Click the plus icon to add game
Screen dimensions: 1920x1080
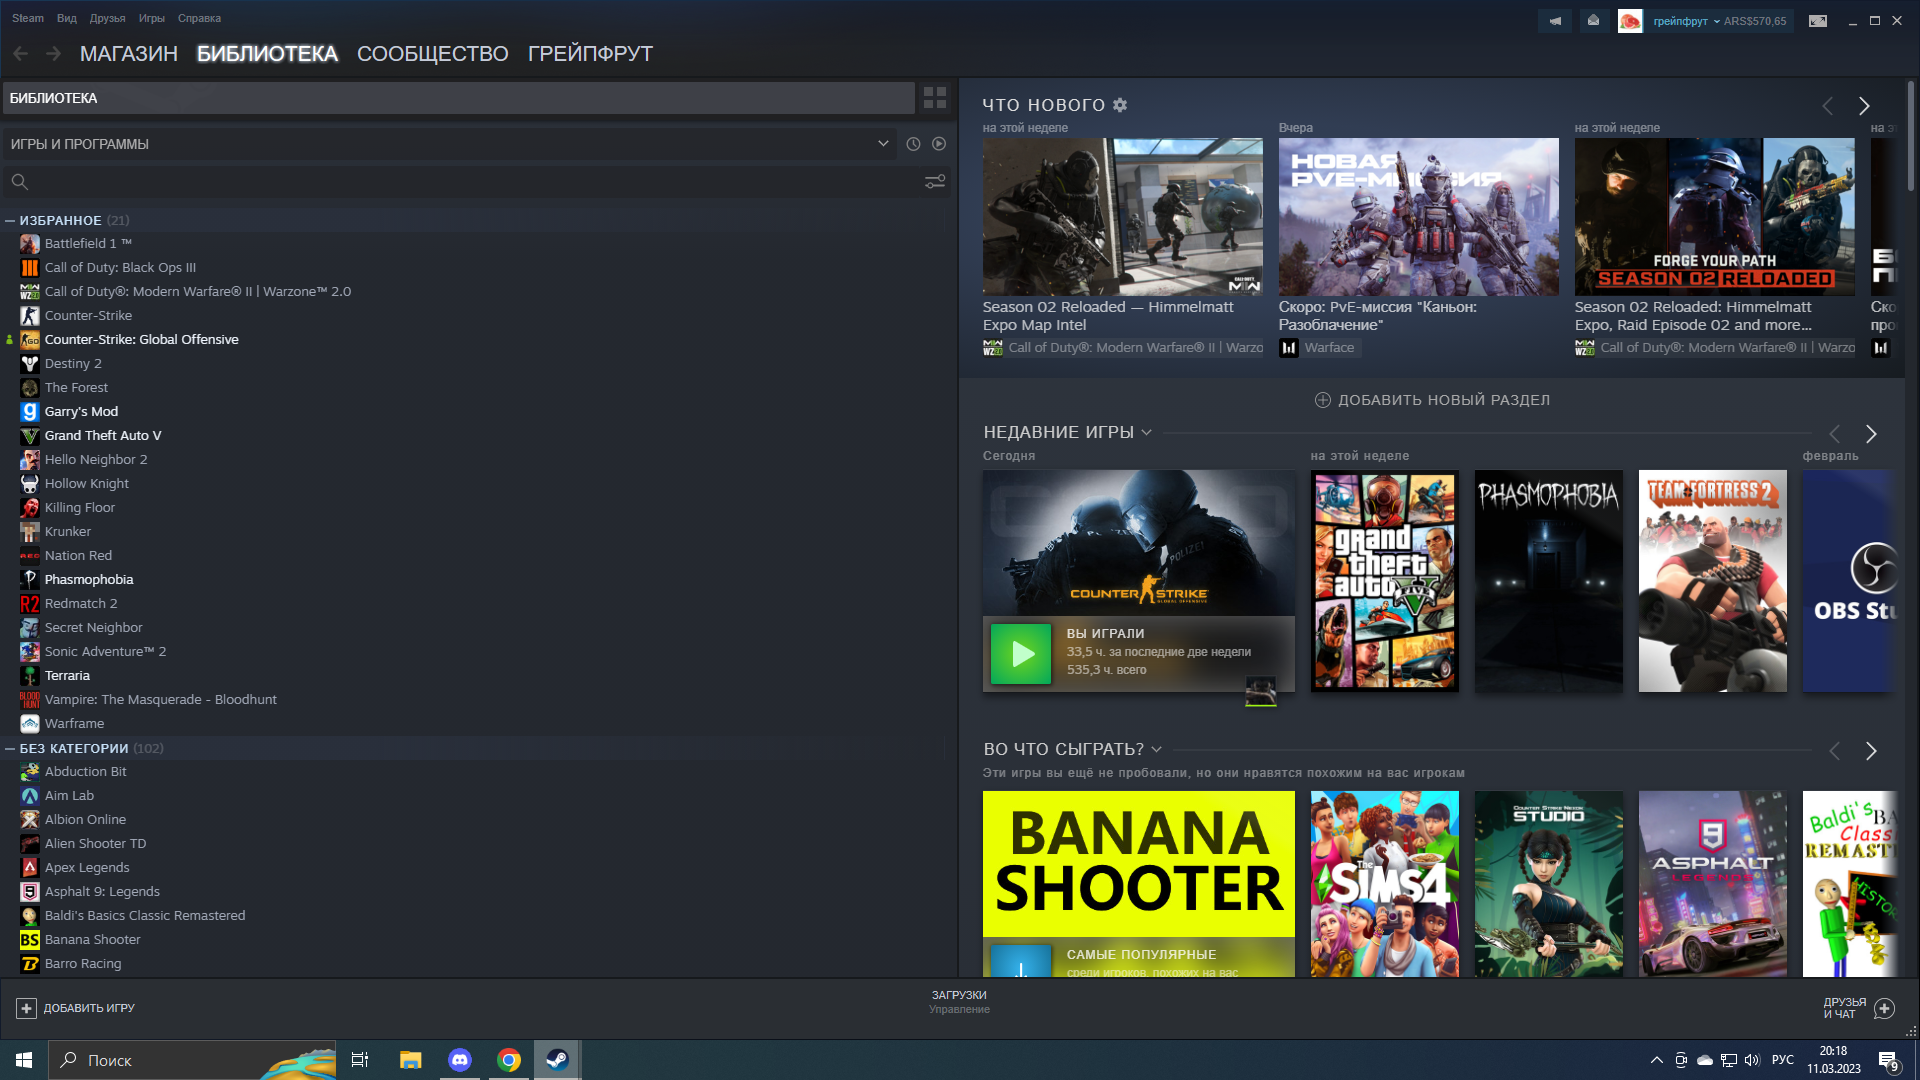[x=27, y=1008]
